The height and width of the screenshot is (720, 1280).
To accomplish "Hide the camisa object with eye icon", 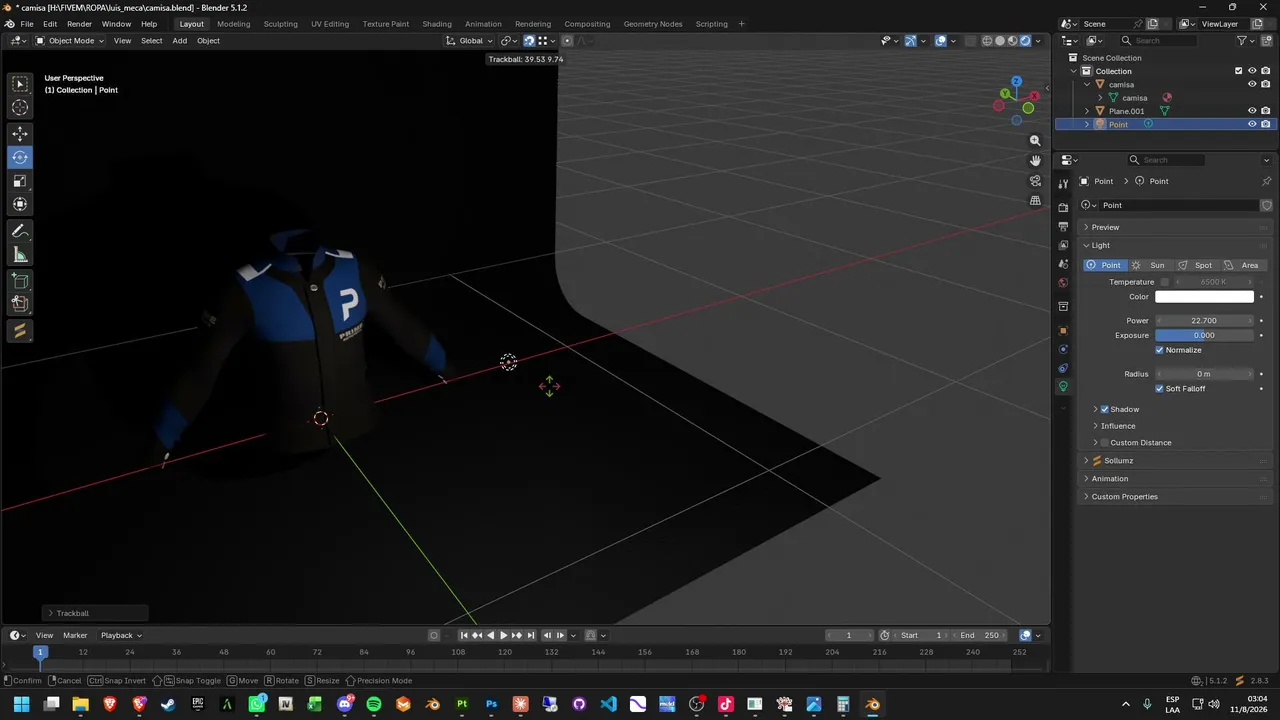I will (1252, 84).
